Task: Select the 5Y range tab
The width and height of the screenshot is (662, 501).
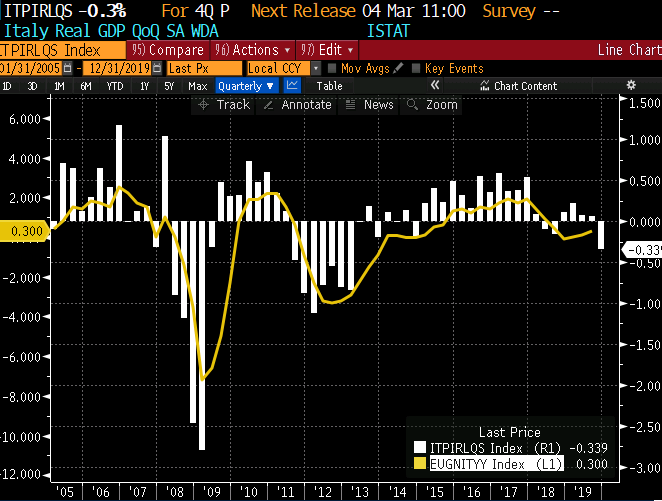Action: (169, 86)
